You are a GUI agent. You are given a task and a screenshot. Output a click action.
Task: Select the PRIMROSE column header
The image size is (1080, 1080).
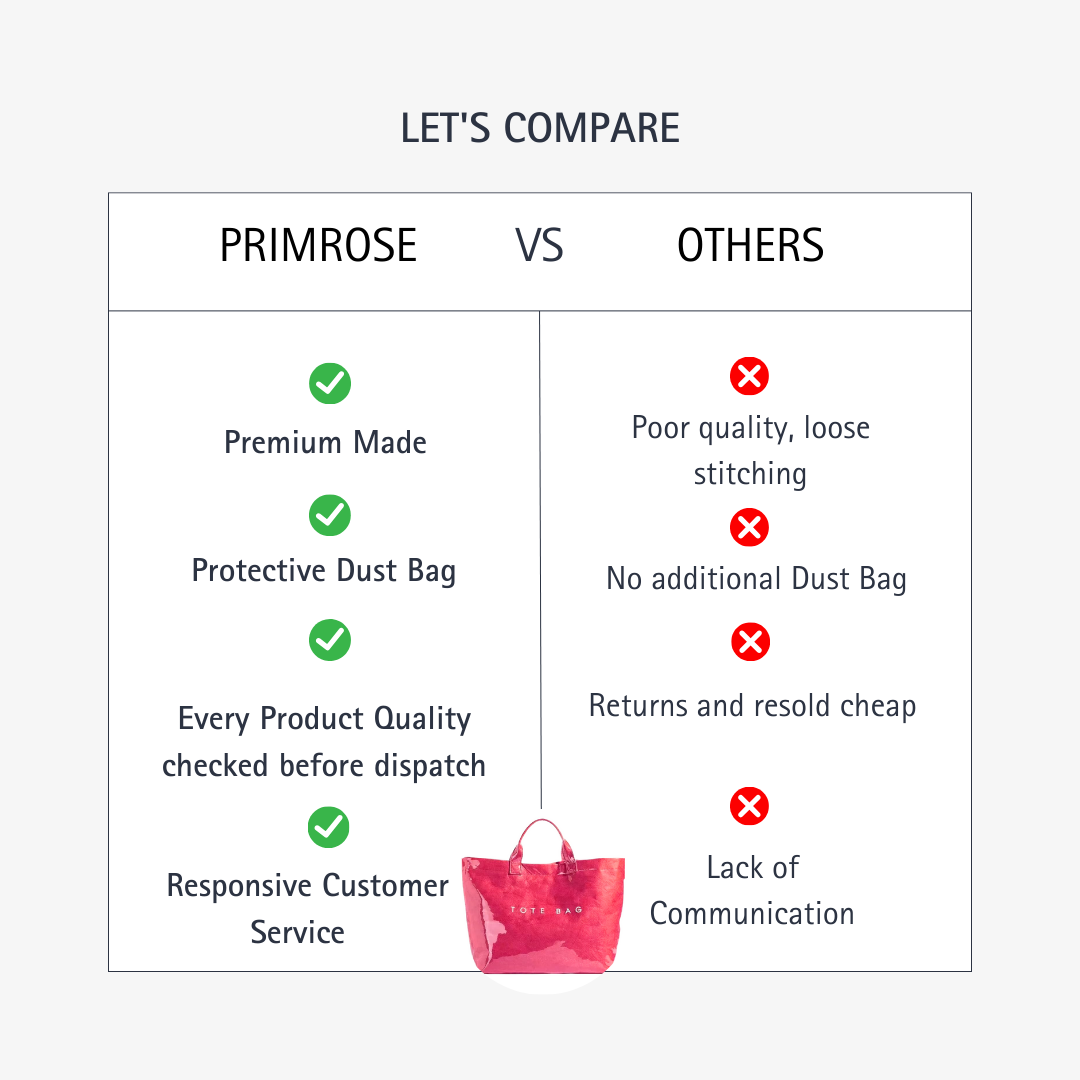point(318,246)
